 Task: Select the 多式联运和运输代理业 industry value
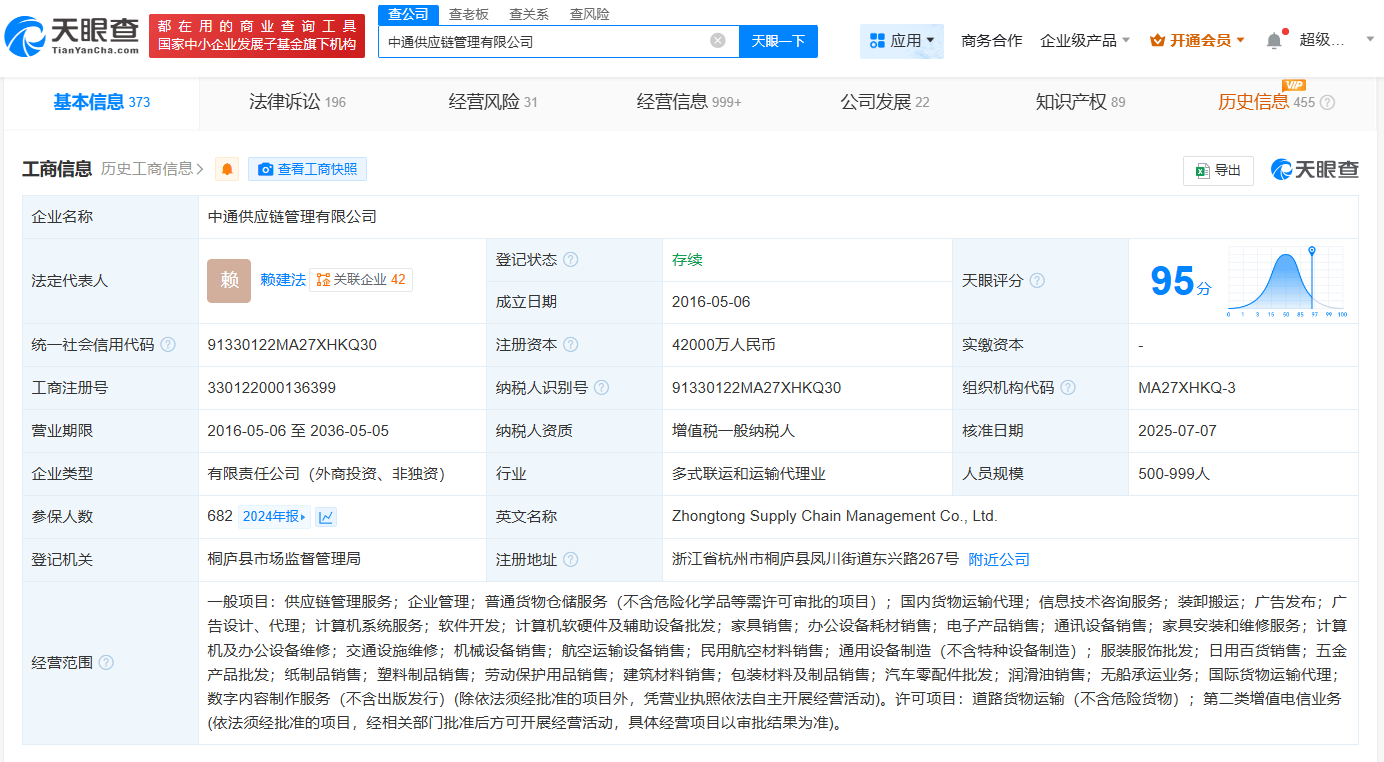(x=749, y=474)
